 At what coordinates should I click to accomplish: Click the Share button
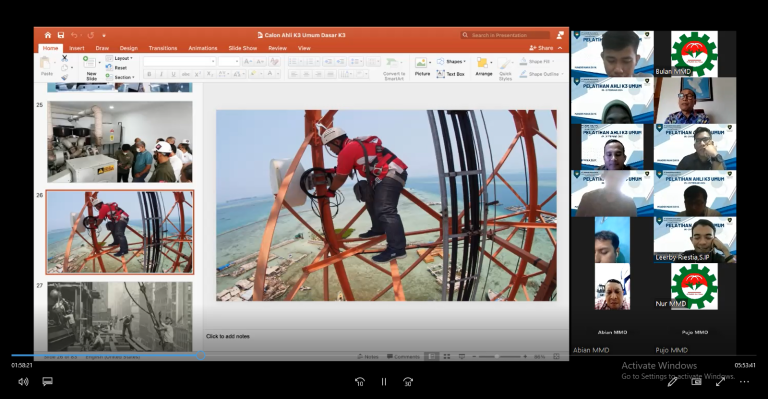click(541, 48)
